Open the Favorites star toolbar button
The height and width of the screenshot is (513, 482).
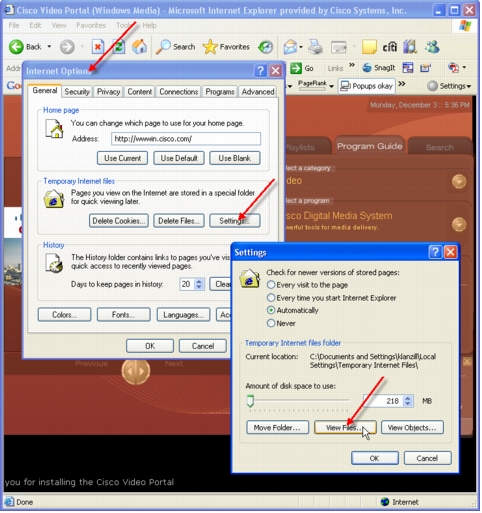click(x=226, y=47)
